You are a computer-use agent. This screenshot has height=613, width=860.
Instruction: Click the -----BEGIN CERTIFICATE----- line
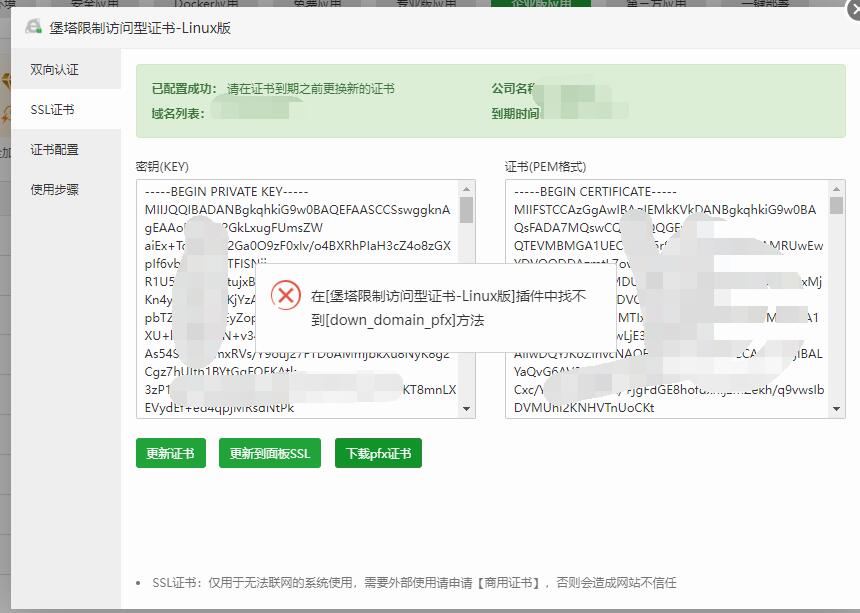[595, 192]
